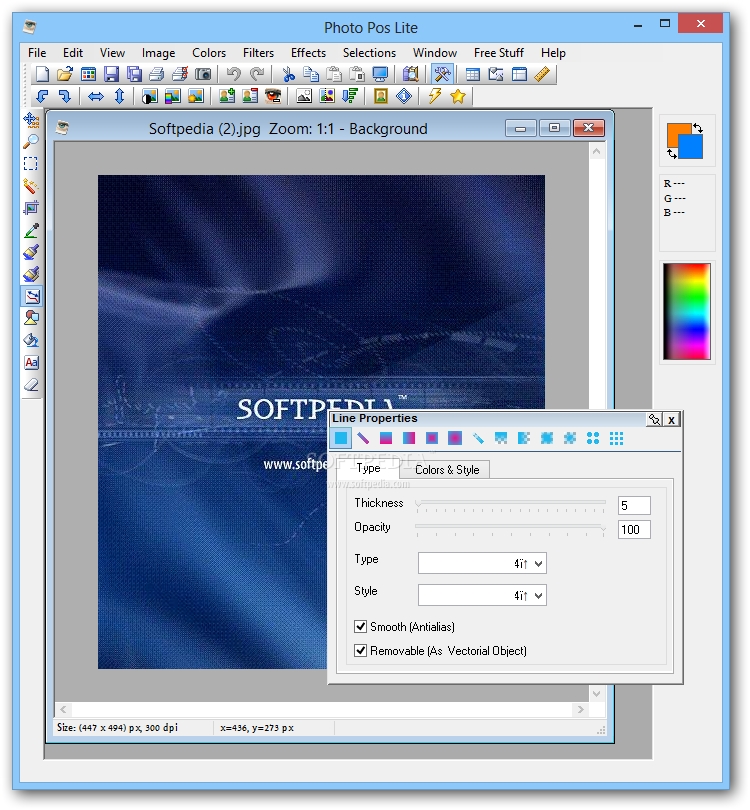Open the Help menu

(x=553, y=53)
